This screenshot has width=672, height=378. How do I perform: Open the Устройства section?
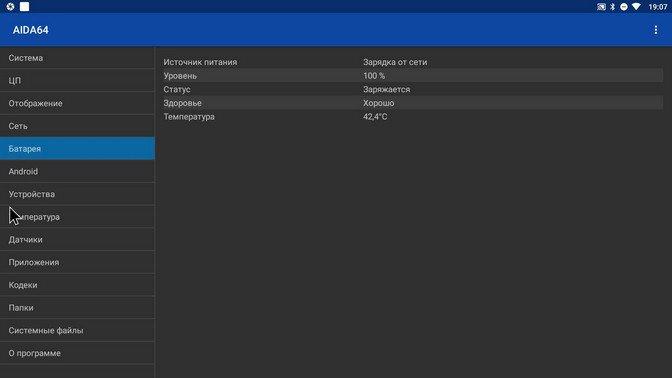[x=77, y=194]
